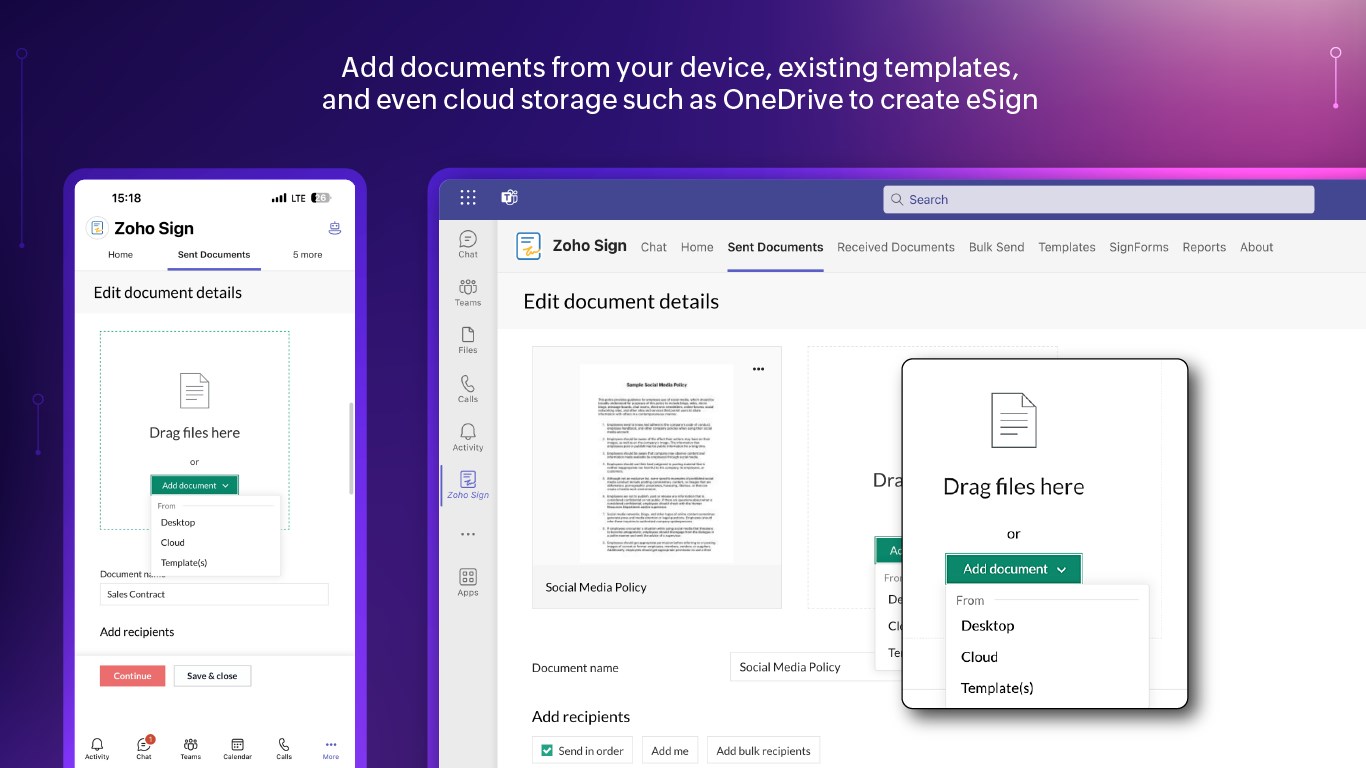
Task: Open the Received Documents tab
Action: point(896,247)
